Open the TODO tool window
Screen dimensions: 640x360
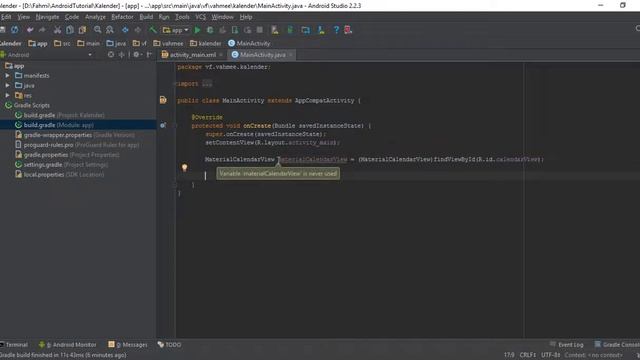click(x=169, y=345)
